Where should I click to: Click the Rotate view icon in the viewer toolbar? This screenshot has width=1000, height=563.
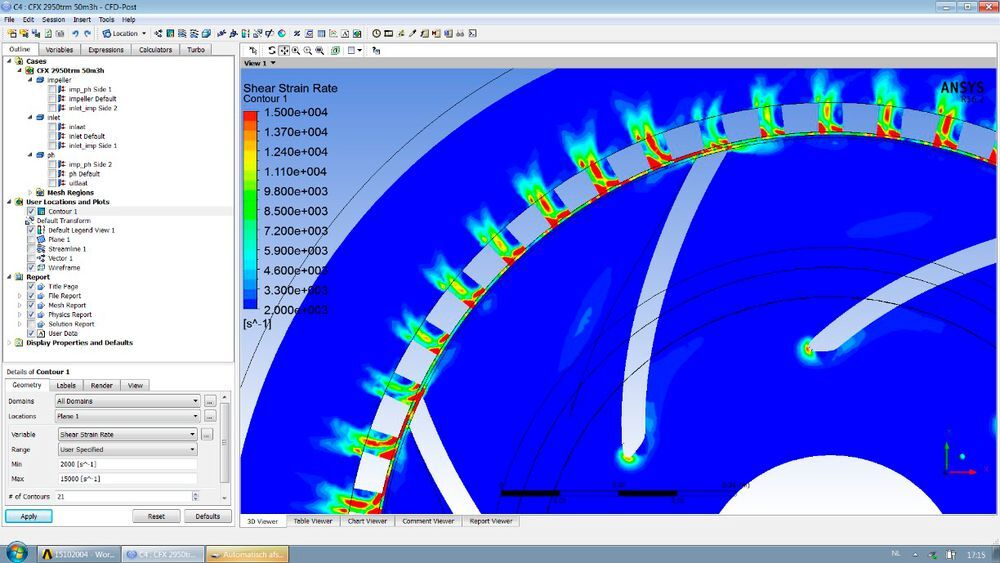(272, 50)
